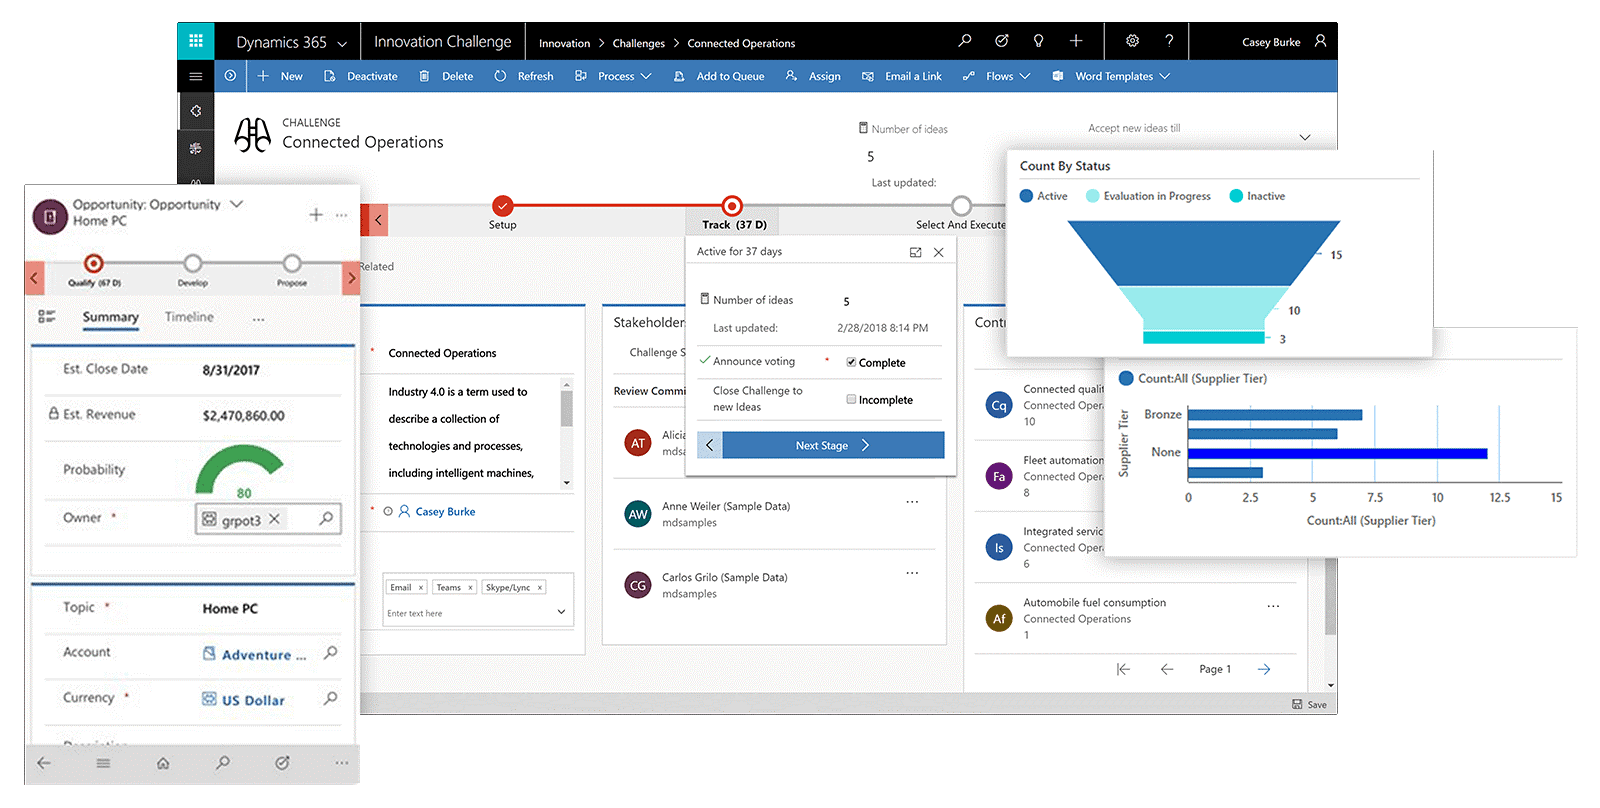Go to previous page arrow
Viewport: 1600px width, 808px height.
click(x=1167, y=669)
